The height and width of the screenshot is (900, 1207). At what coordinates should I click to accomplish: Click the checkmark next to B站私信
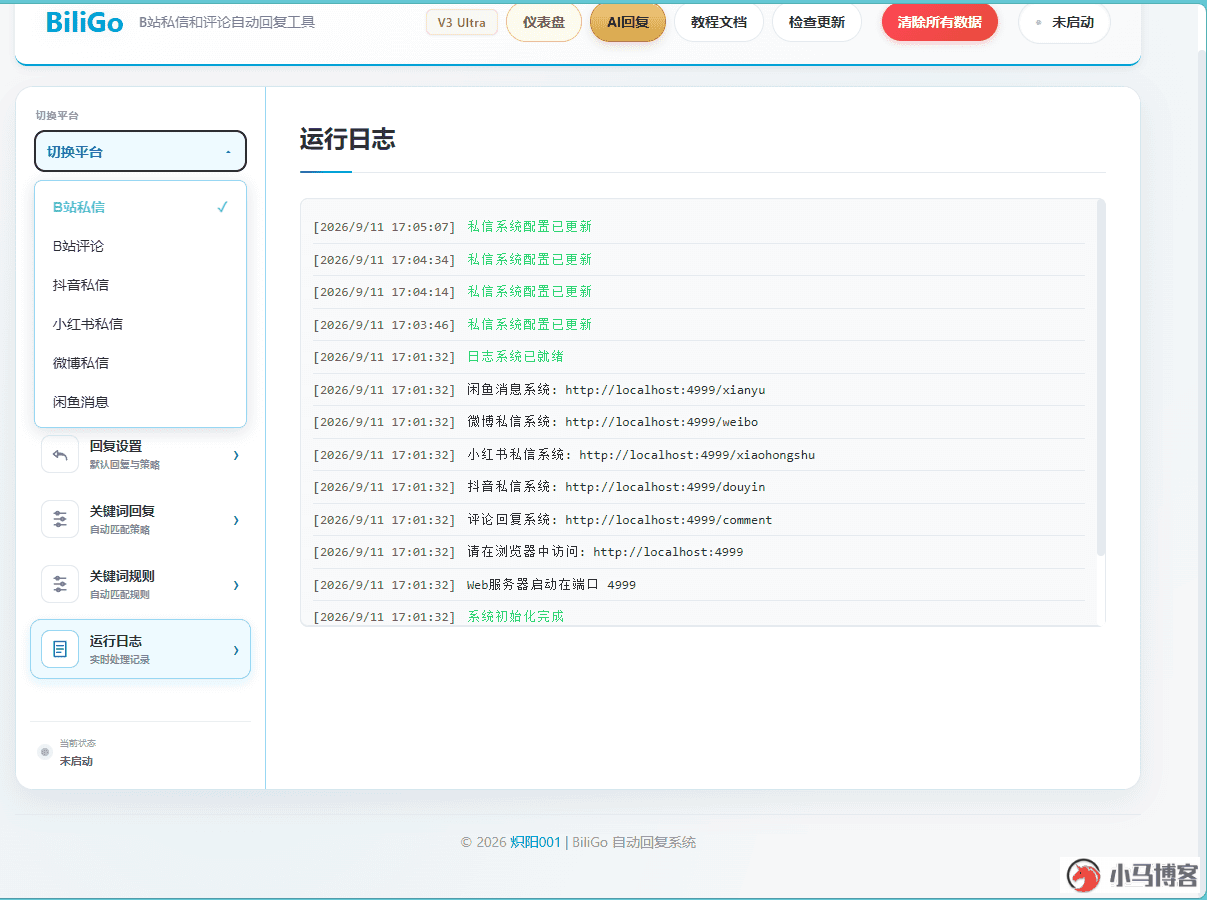click(222, 207)
